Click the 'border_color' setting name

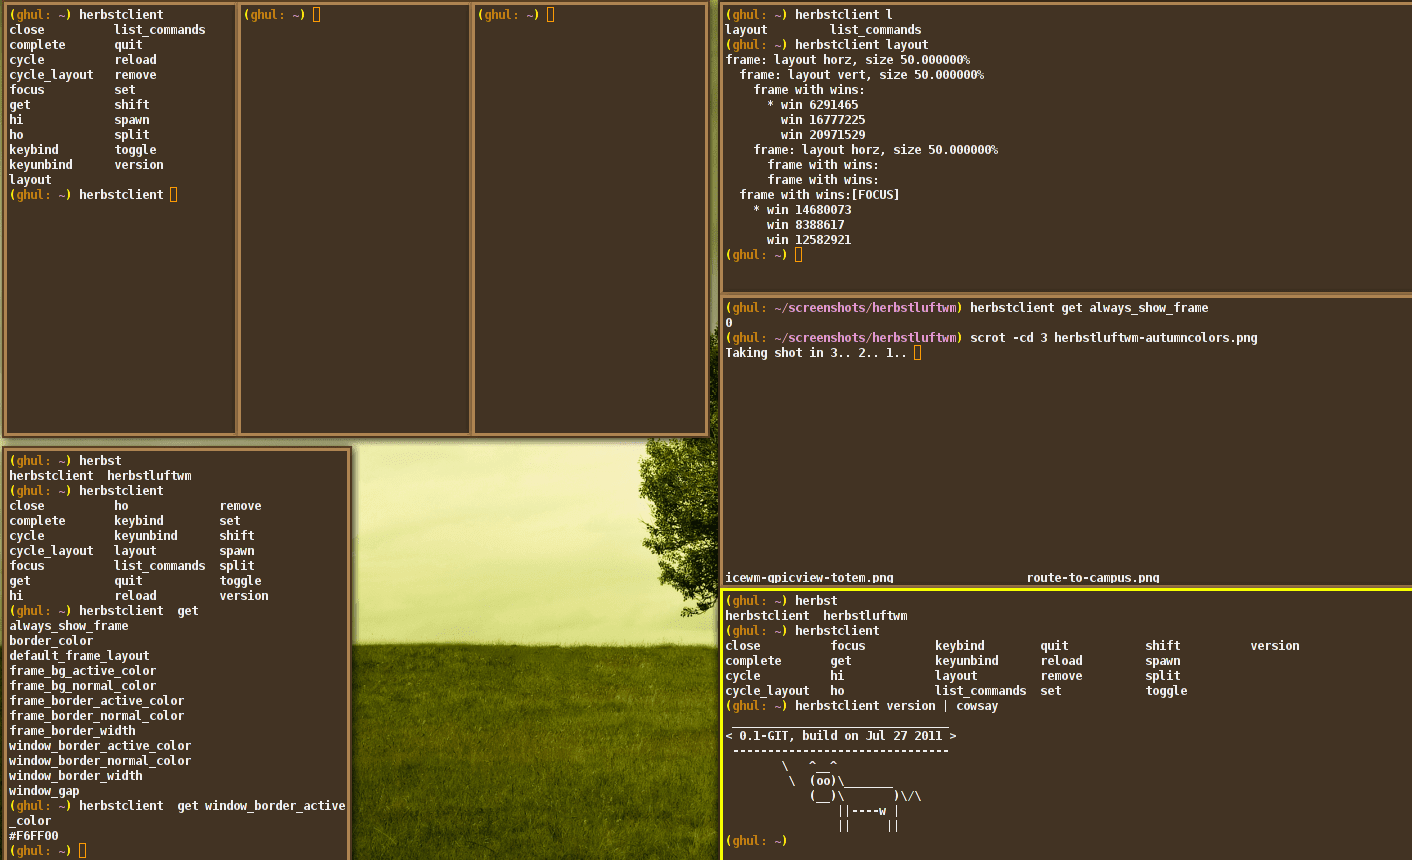51,641
